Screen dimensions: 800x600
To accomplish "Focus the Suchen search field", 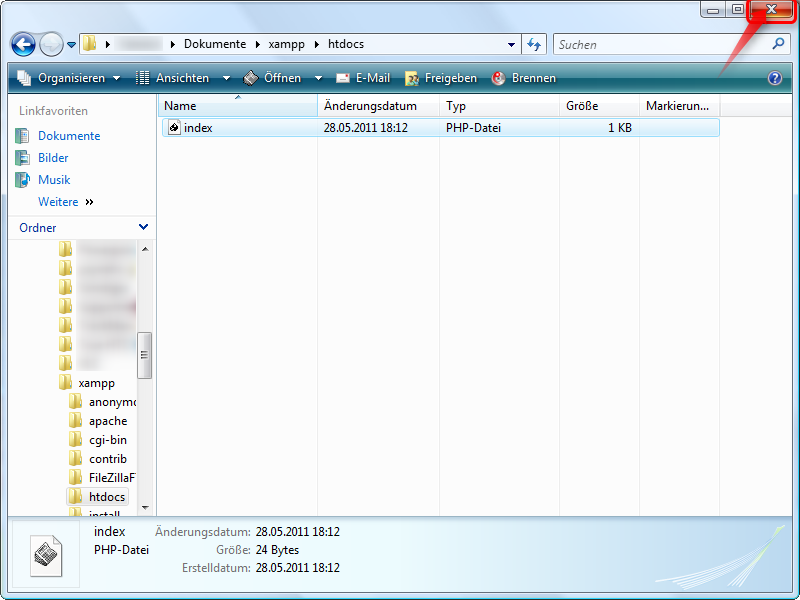I will 663,44.
